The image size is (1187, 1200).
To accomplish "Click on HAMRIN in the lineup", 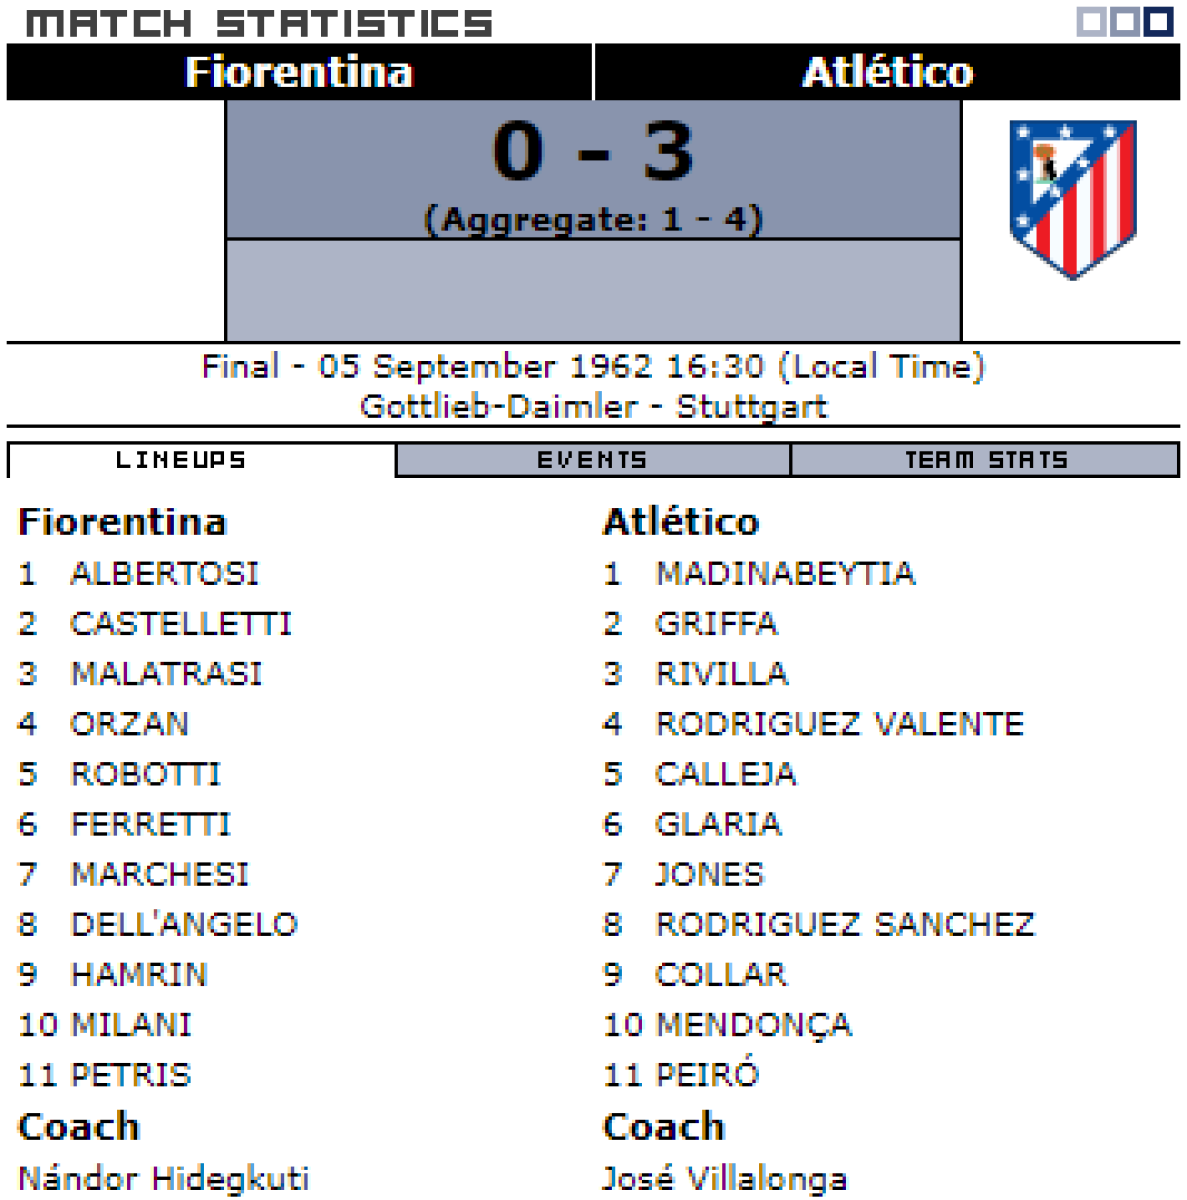I will [139, 974].
